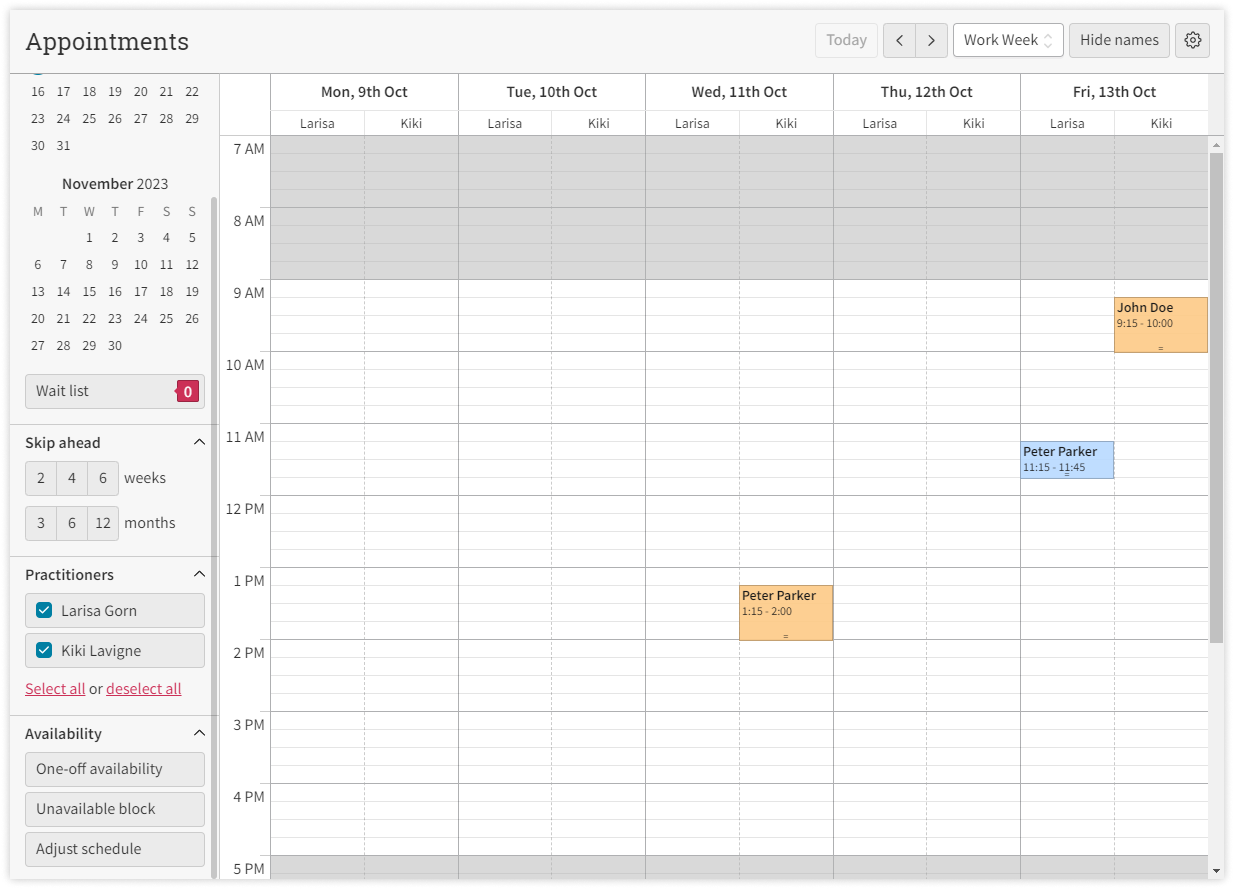Skip ahead 6 weeks
Viewport: 1234px width, 889px height.
pyautogui.click(x=103, y=478)
